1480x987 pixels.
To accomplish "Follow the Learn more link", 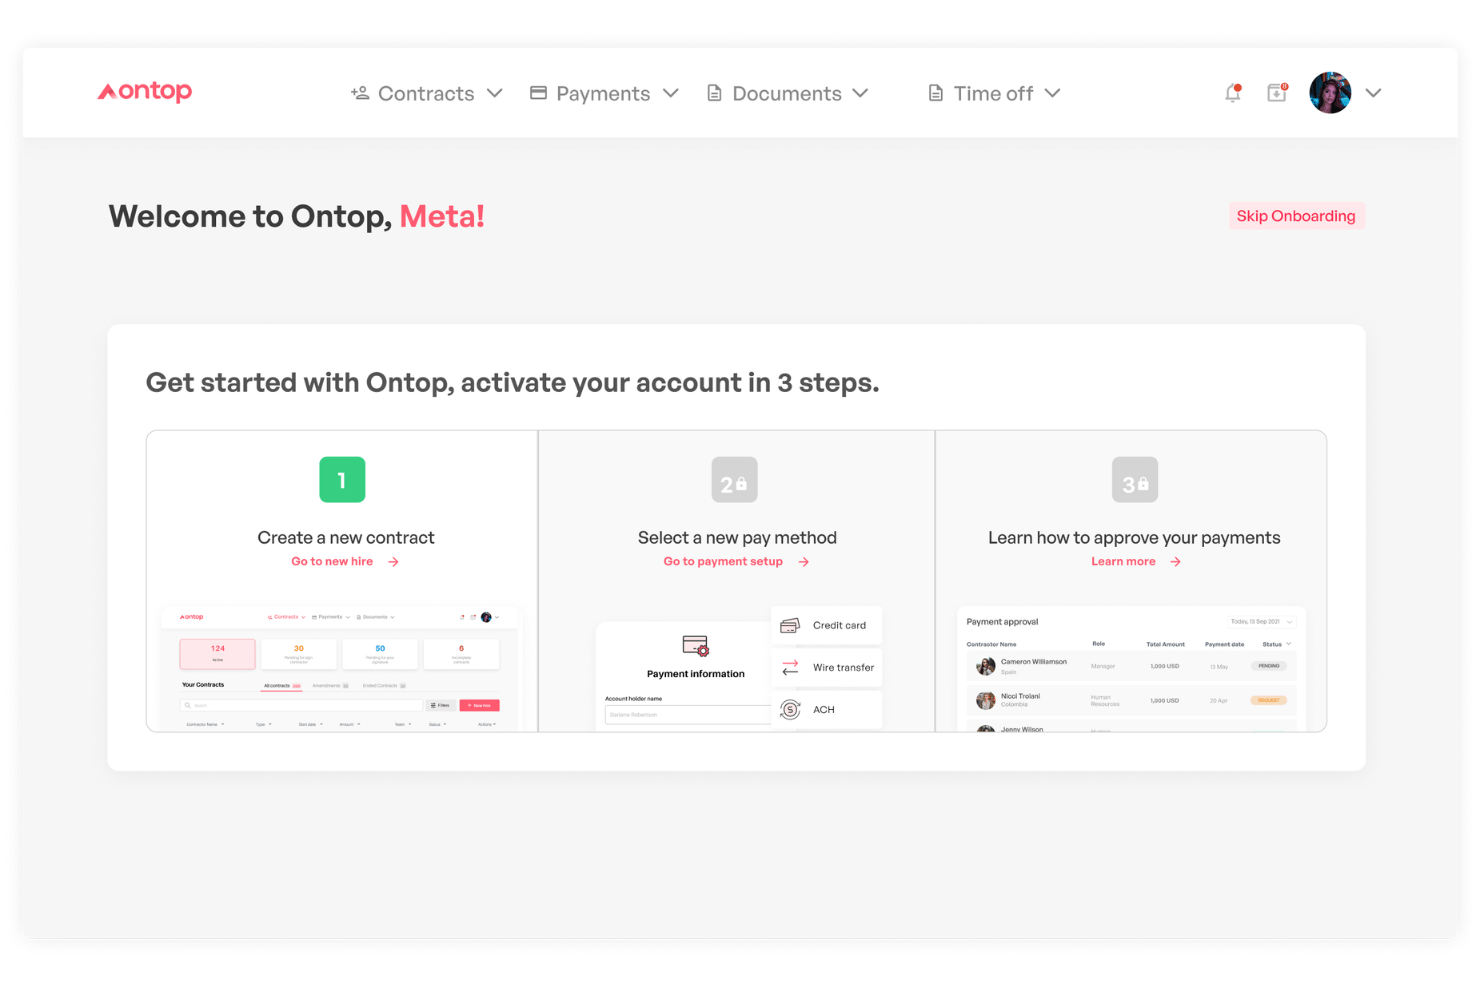I will click(1123, 562).
